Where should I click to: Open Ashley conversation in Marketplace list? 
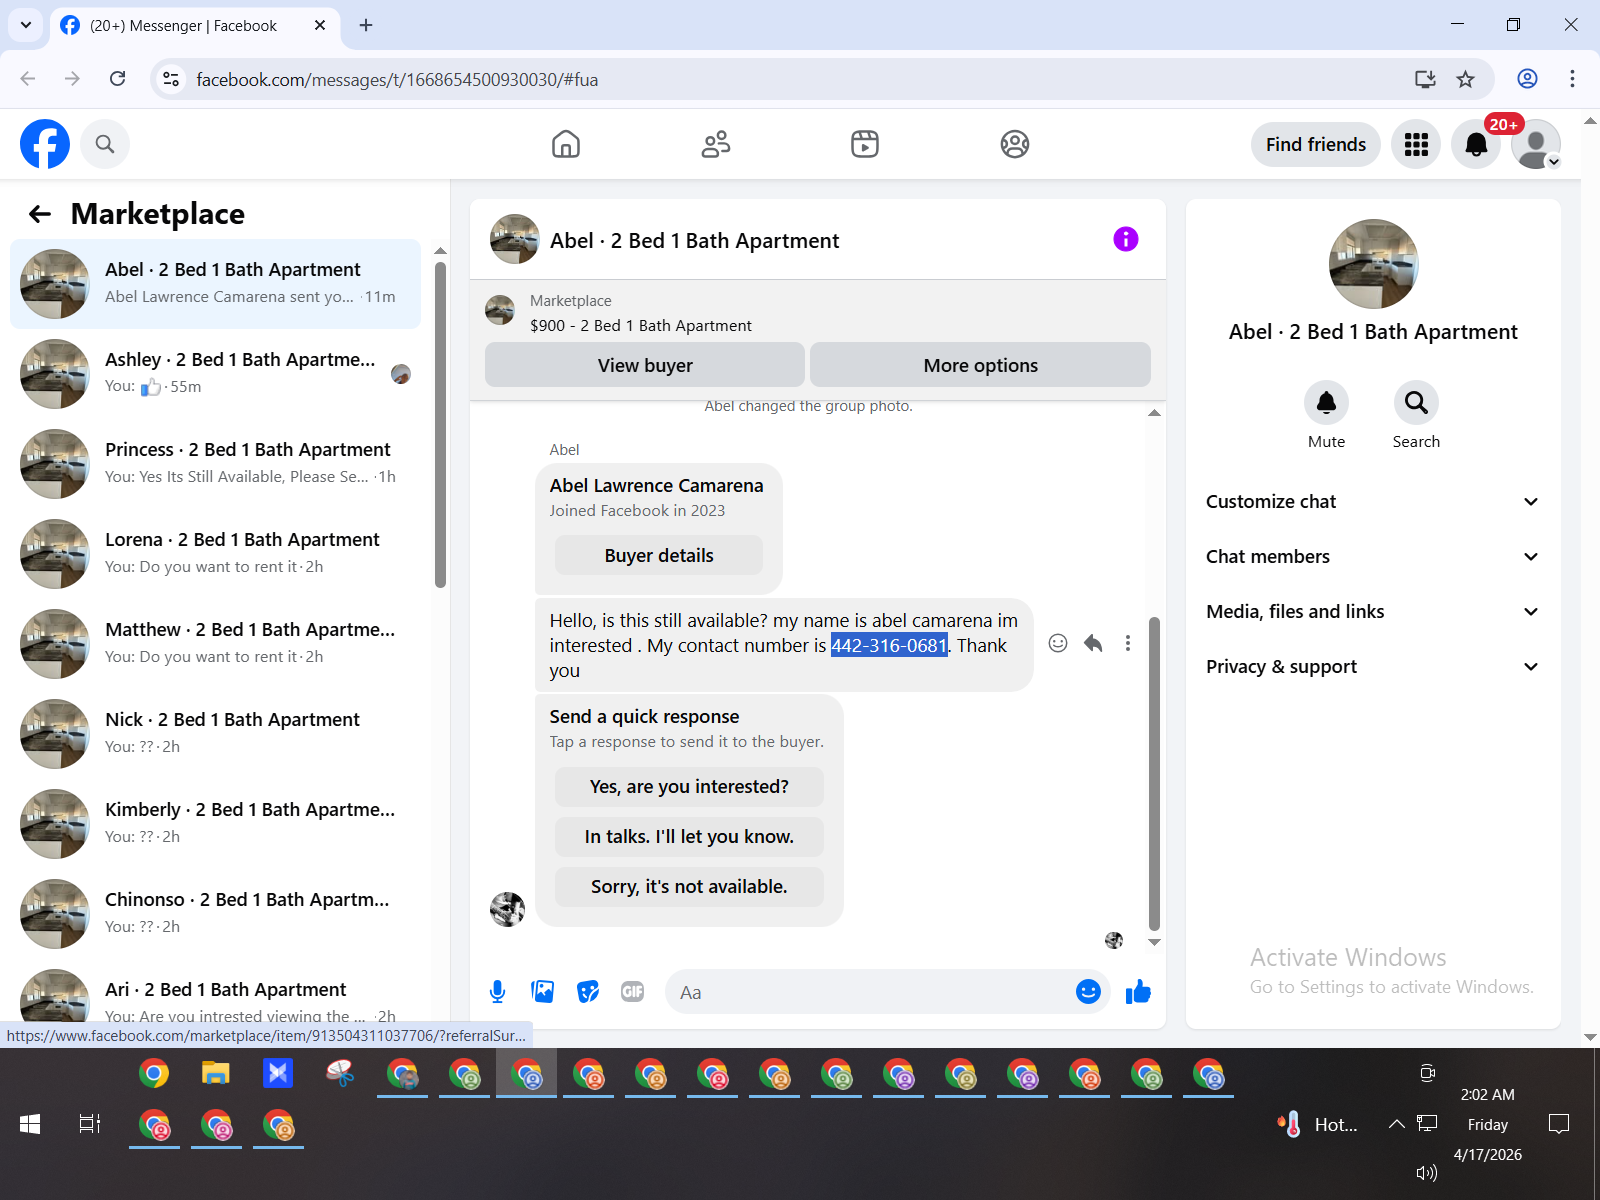click(215, 374)
